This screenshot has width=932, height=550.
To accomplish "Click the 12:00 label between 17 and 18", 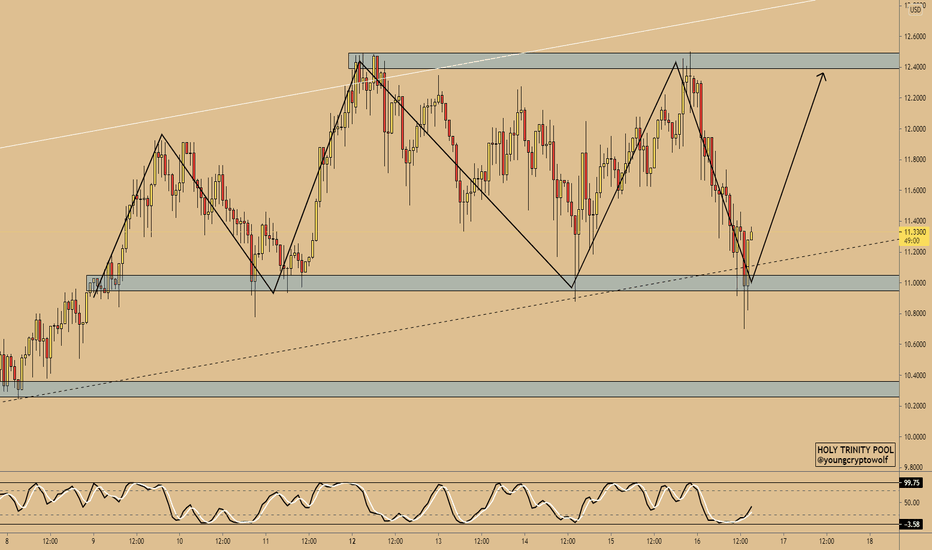I will coord(826,542).
